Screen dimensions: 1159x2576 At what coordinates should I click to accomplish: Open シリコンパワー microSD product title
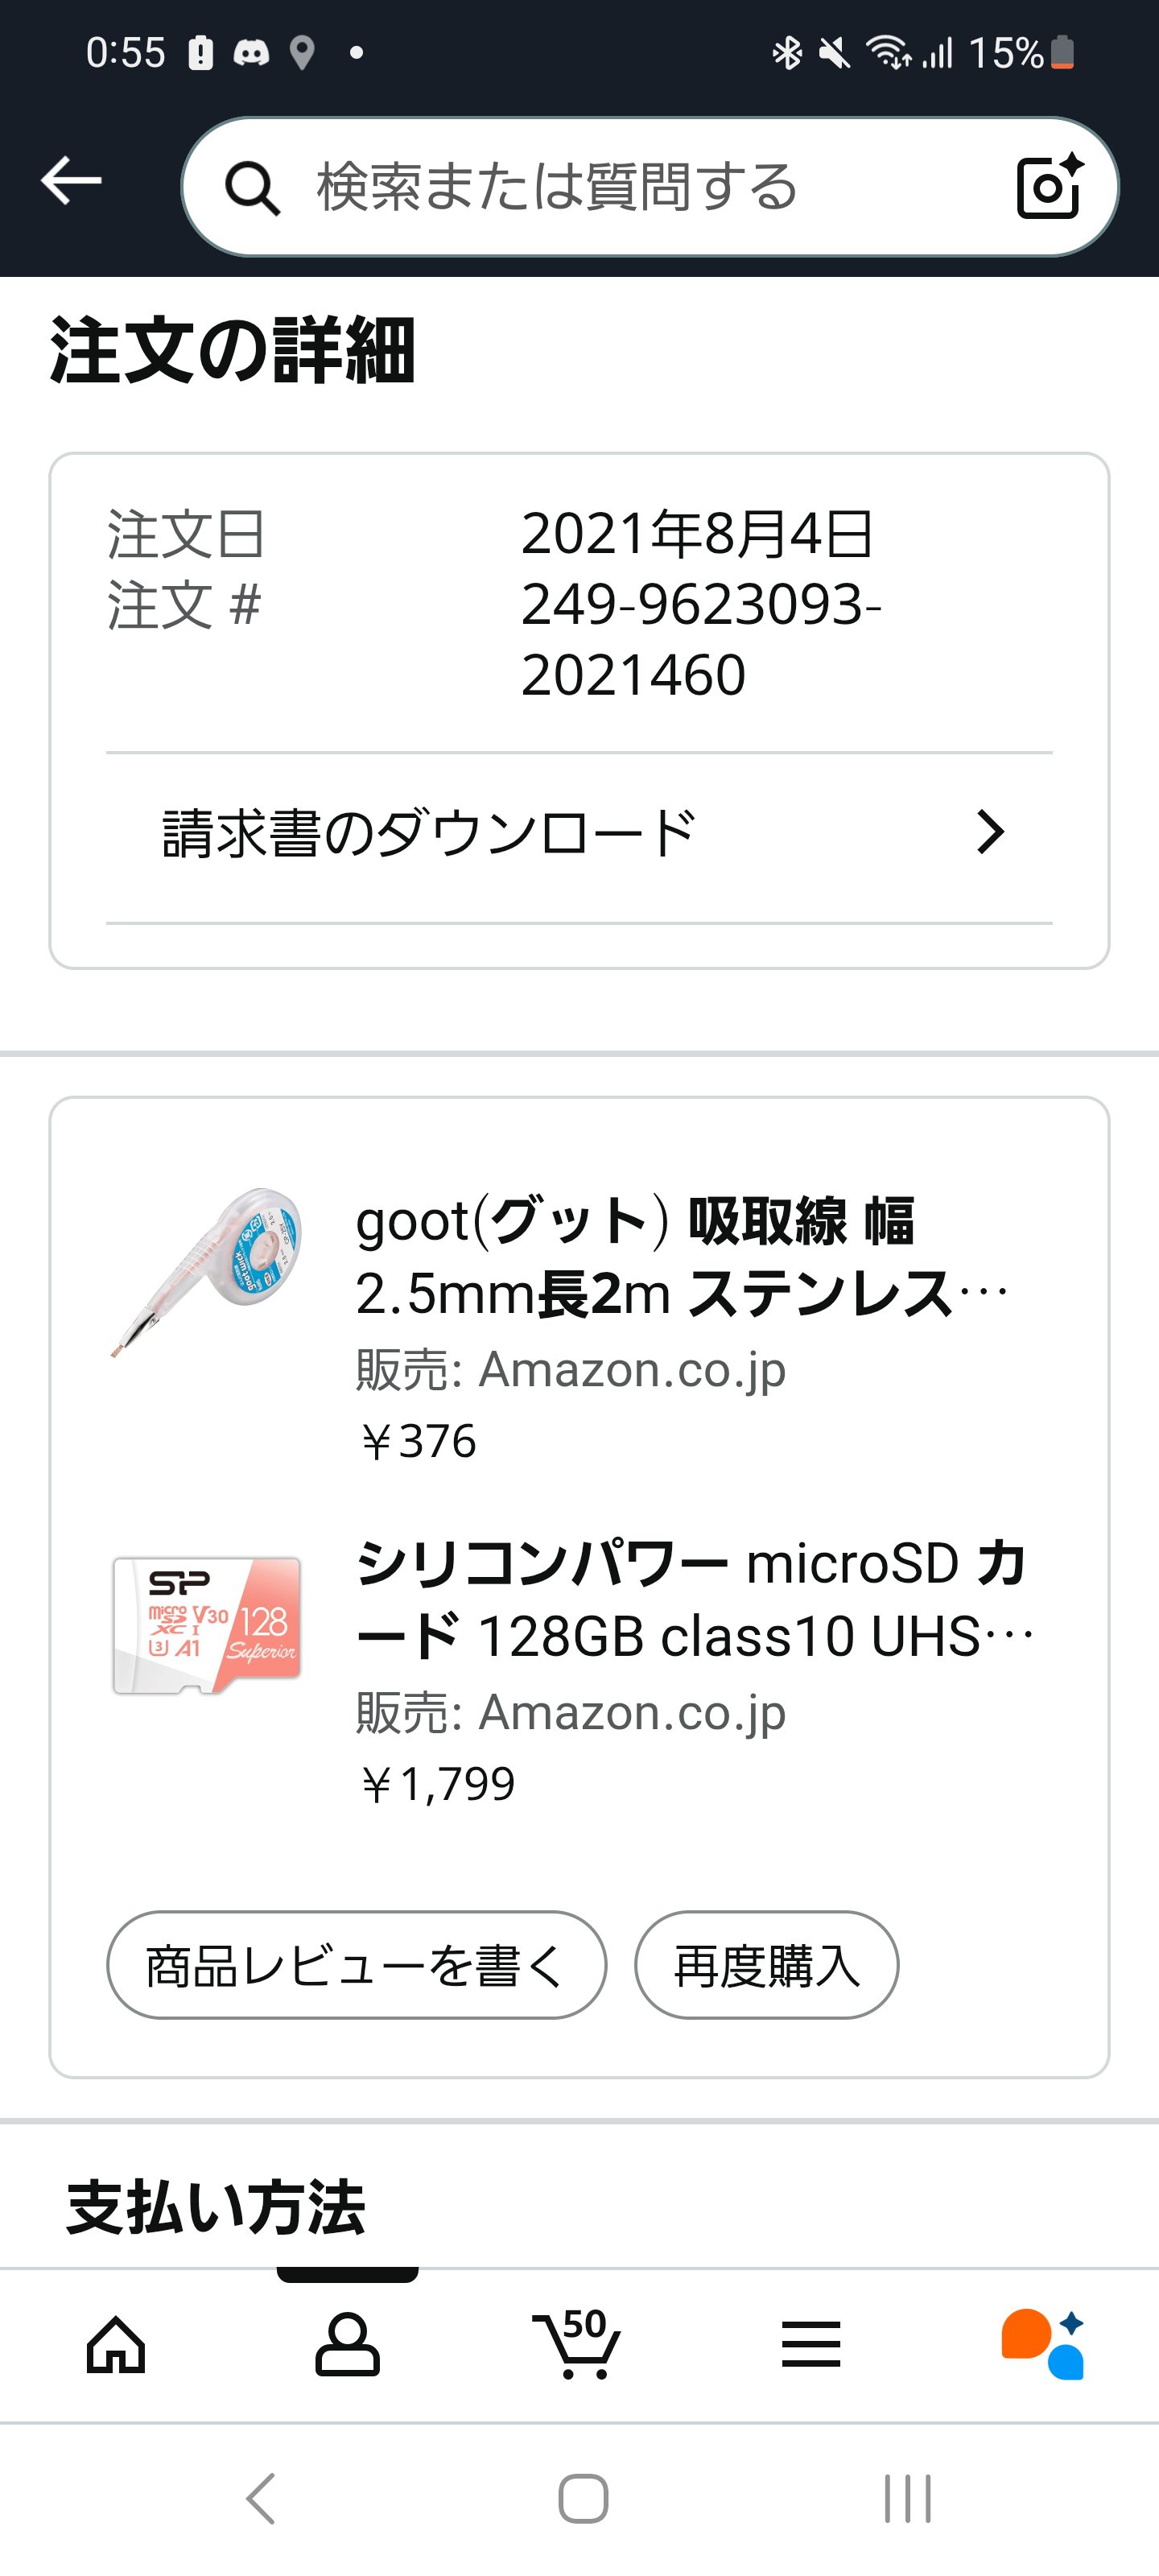coord(694,1599)
